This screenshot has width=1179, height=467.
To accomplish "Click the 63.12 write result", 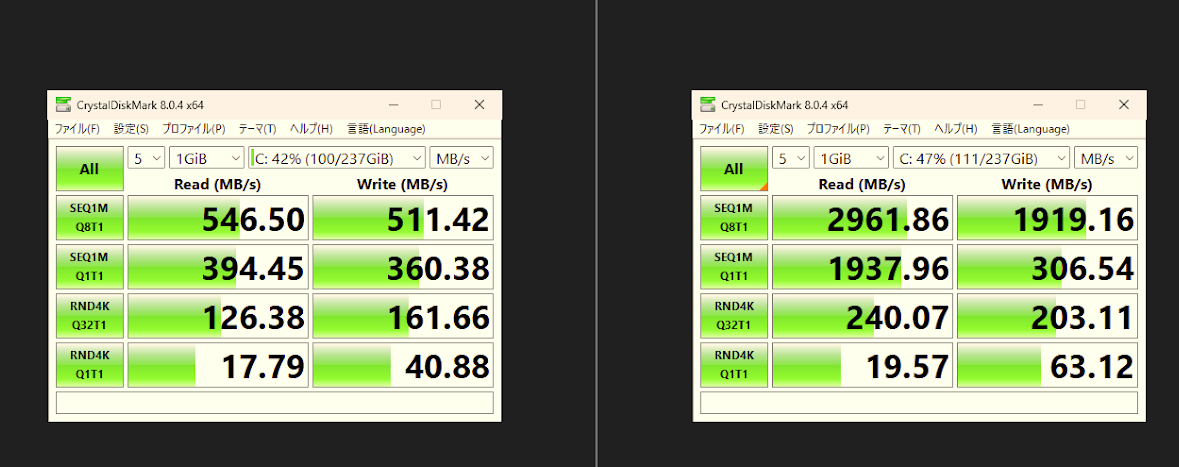I will (1047, 365).
